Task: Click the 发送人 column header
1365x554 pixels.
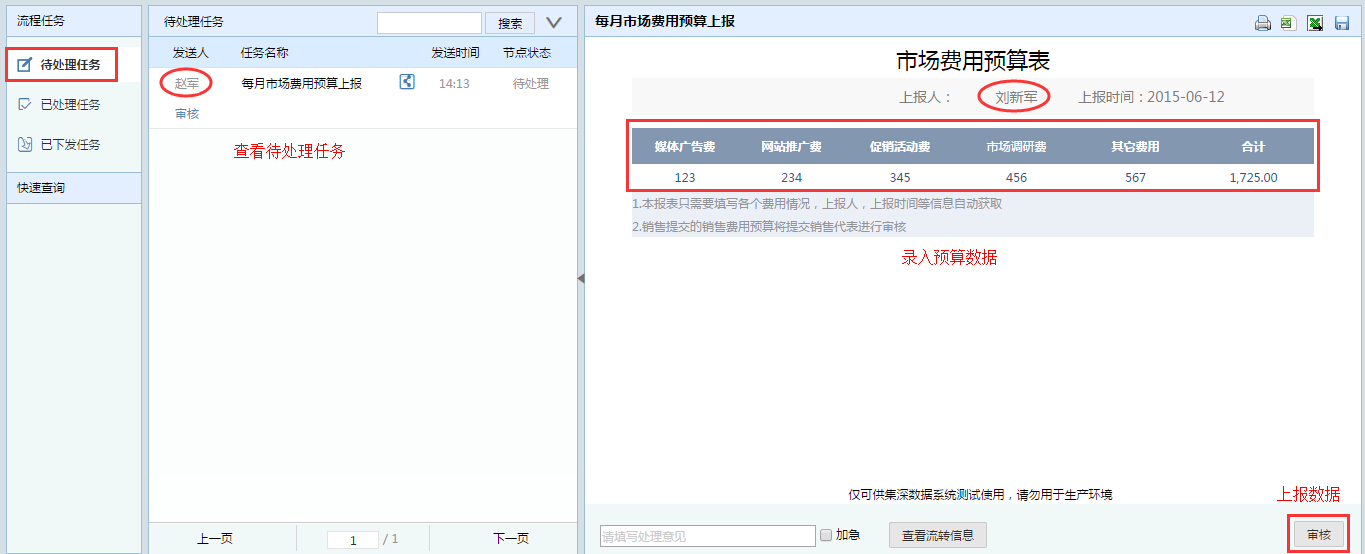Action: 190,52
